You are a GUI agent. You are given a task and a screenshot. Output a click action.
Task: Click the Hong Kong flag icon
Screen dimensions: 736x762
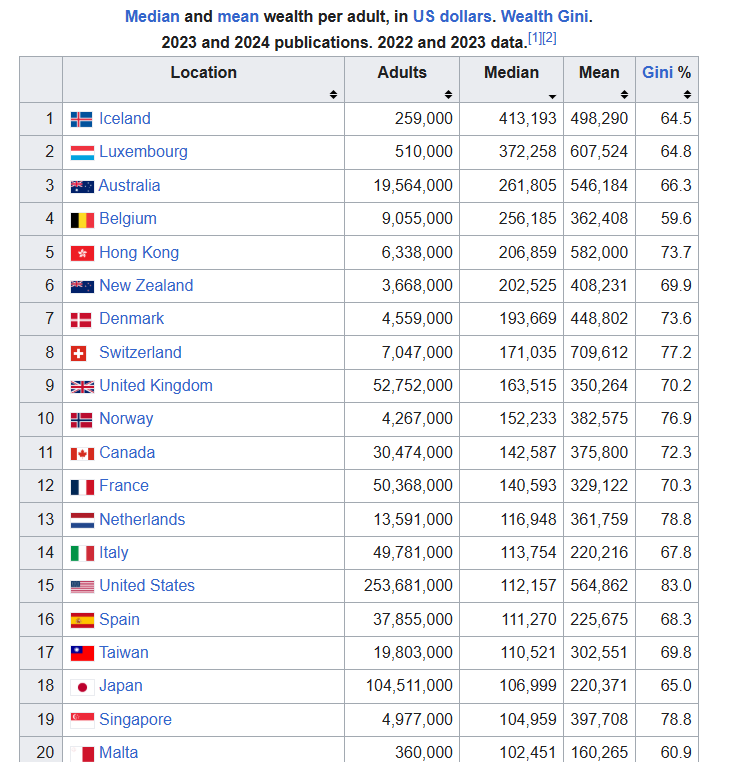coord(82,253)
